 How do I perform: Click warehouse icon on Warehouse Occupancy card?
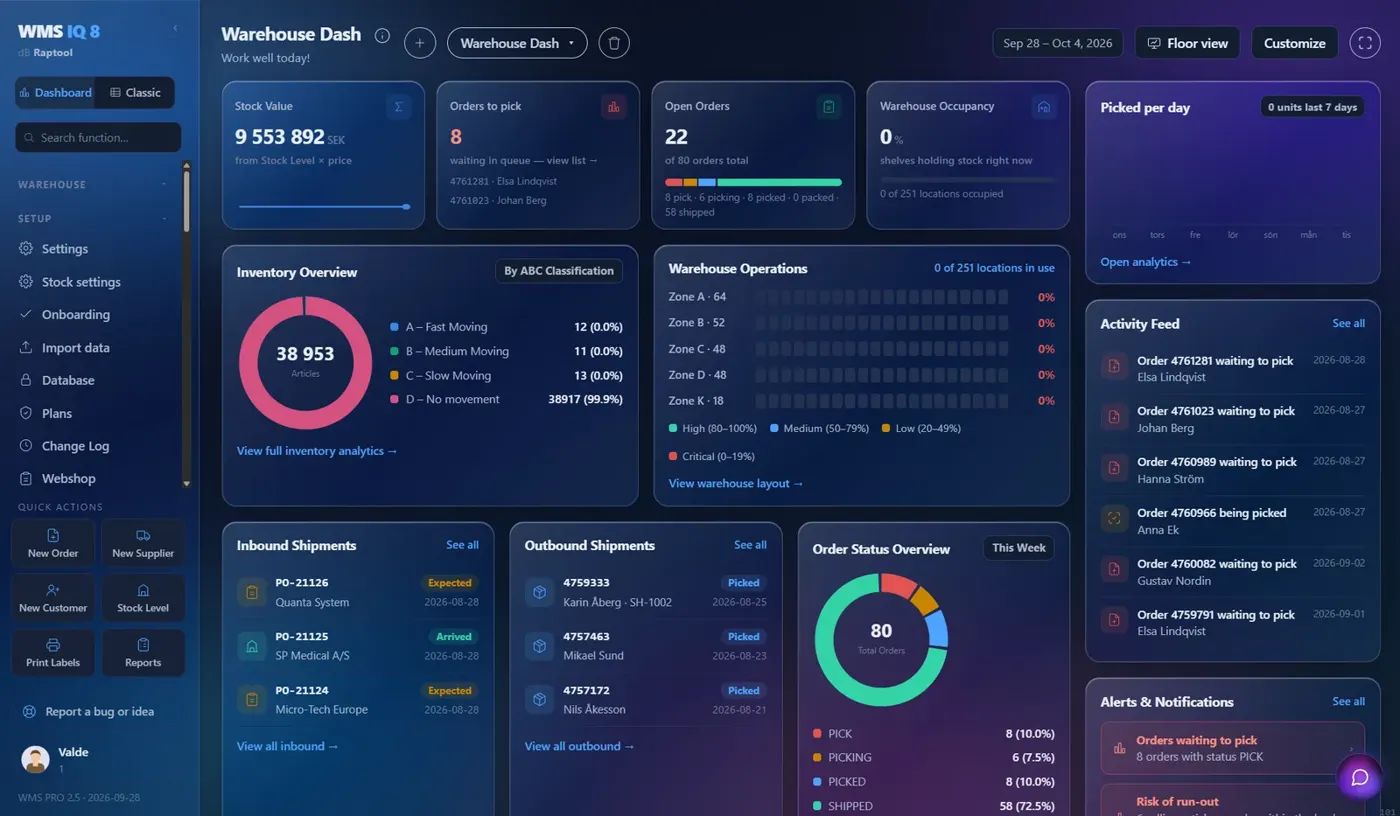click(x=1044, y=107)
